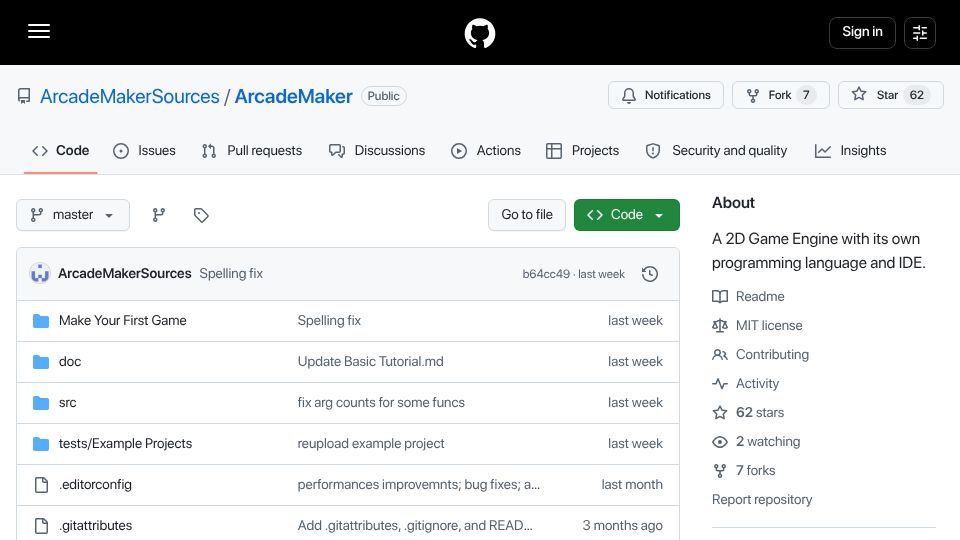Click the file icon beside .editorconfig

point(41,485)
